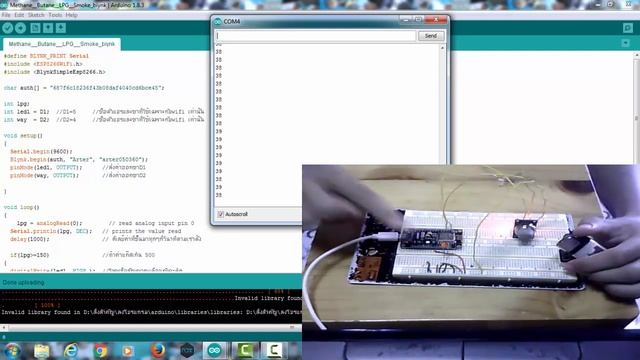Open the Windows Start button
This screenshot has width=640, height=360.
coord(12,350)
